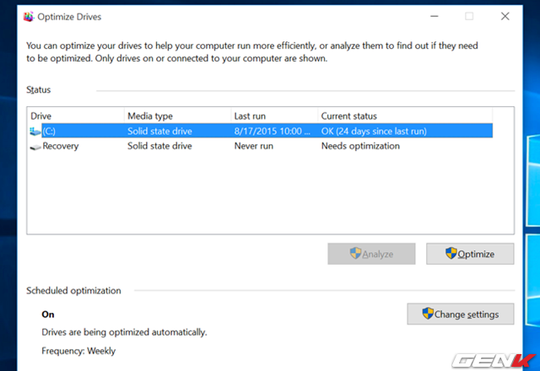Close the Optimize Drives window
The height and width of the screenshot is (371, 540).
coord(505,16)
